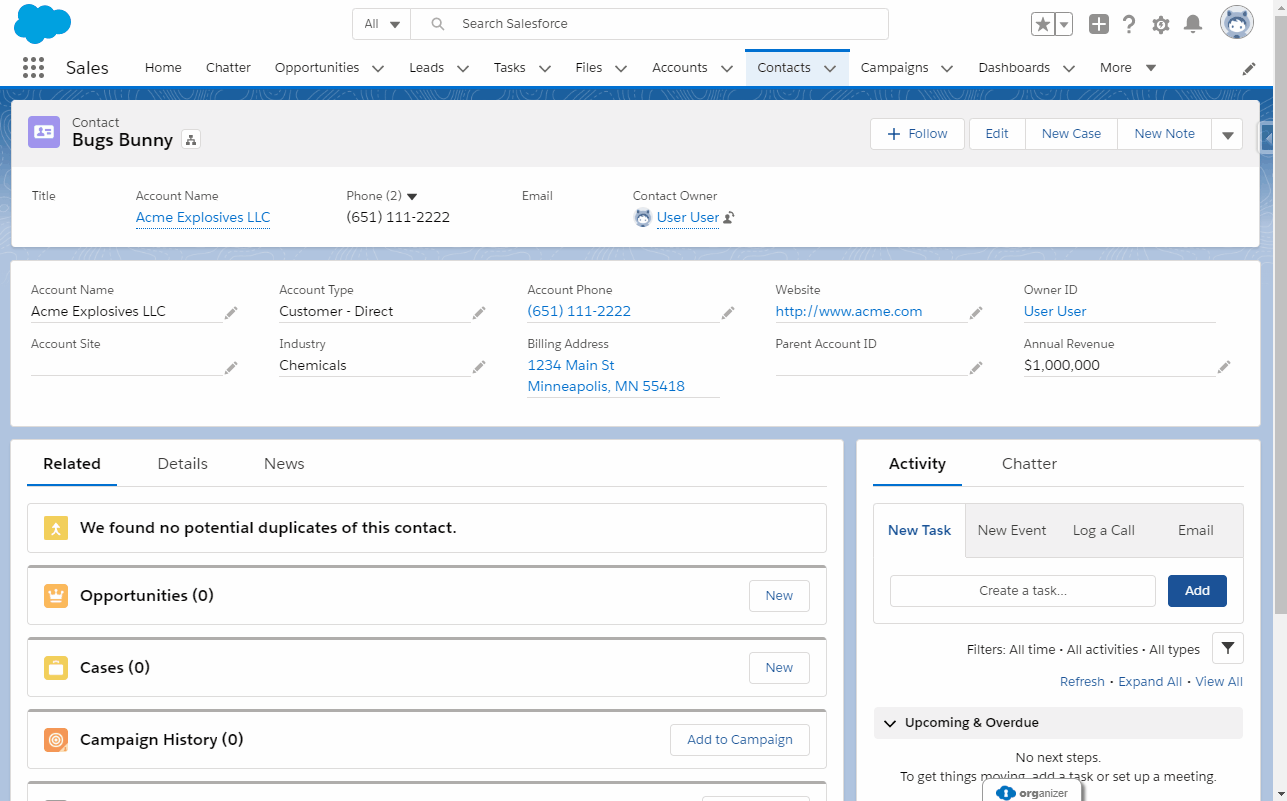1287x801 pixels.
Task: Open the Notifications bell
Action: (1193, 24)
